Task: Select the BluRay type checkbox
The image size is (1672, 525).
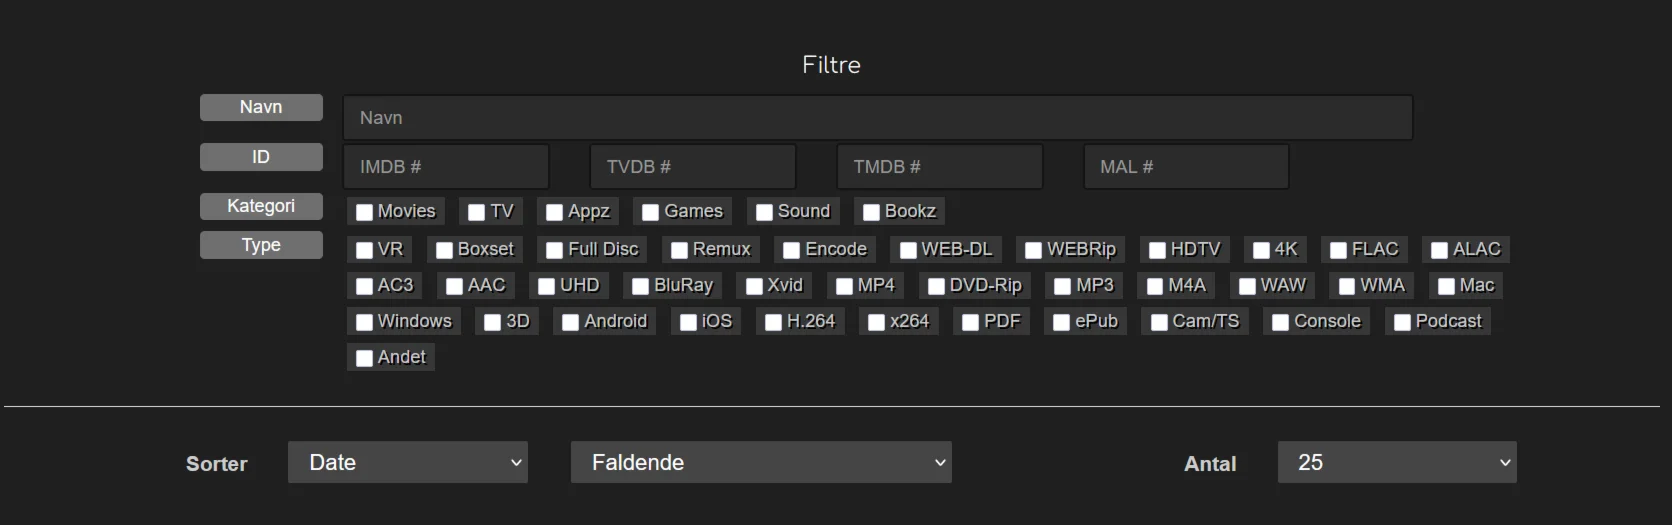Action: (641, 286)
